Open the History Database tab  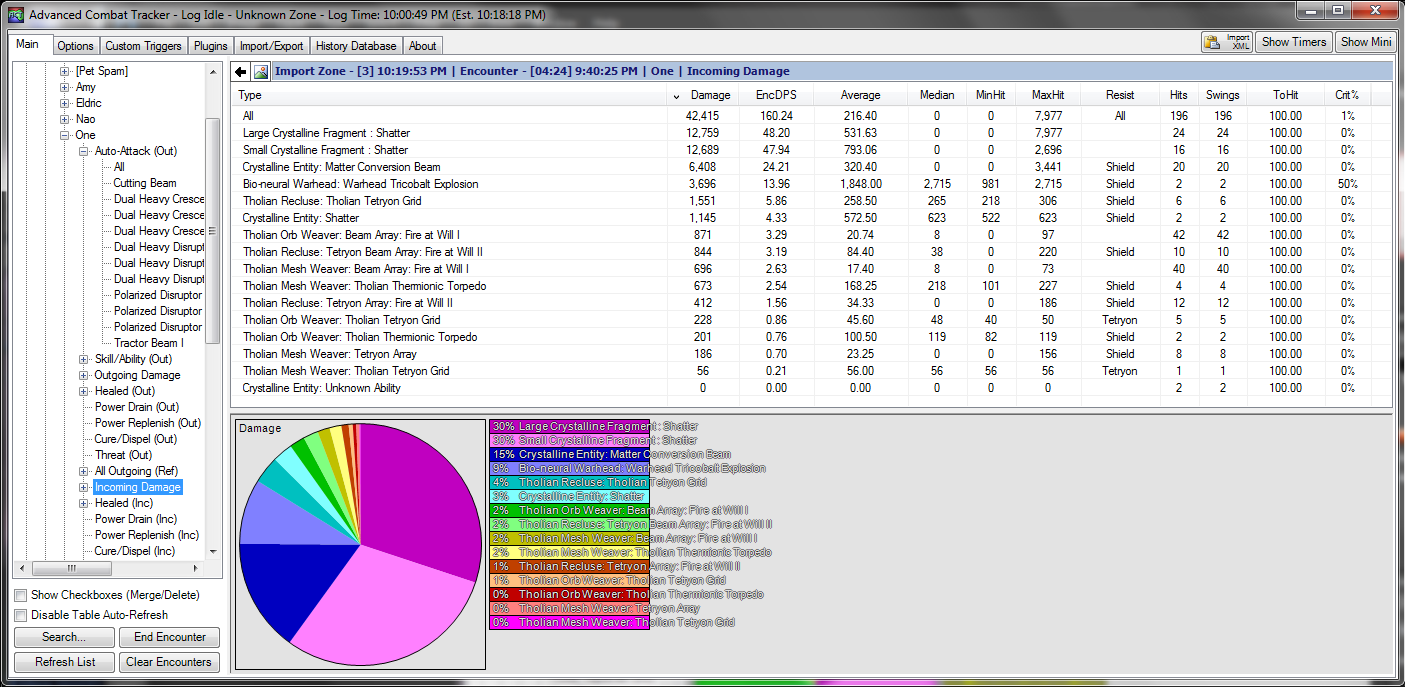tap(356, 46)
